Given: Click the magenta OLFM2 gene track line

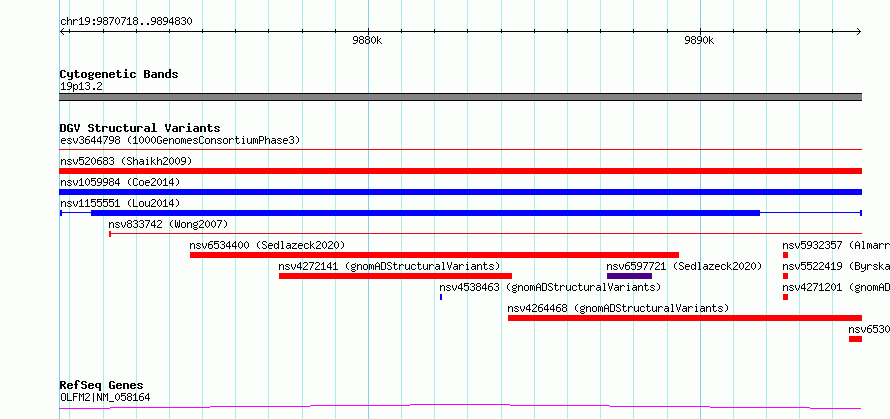Looking at the screenshot, I should click(460, 407).
